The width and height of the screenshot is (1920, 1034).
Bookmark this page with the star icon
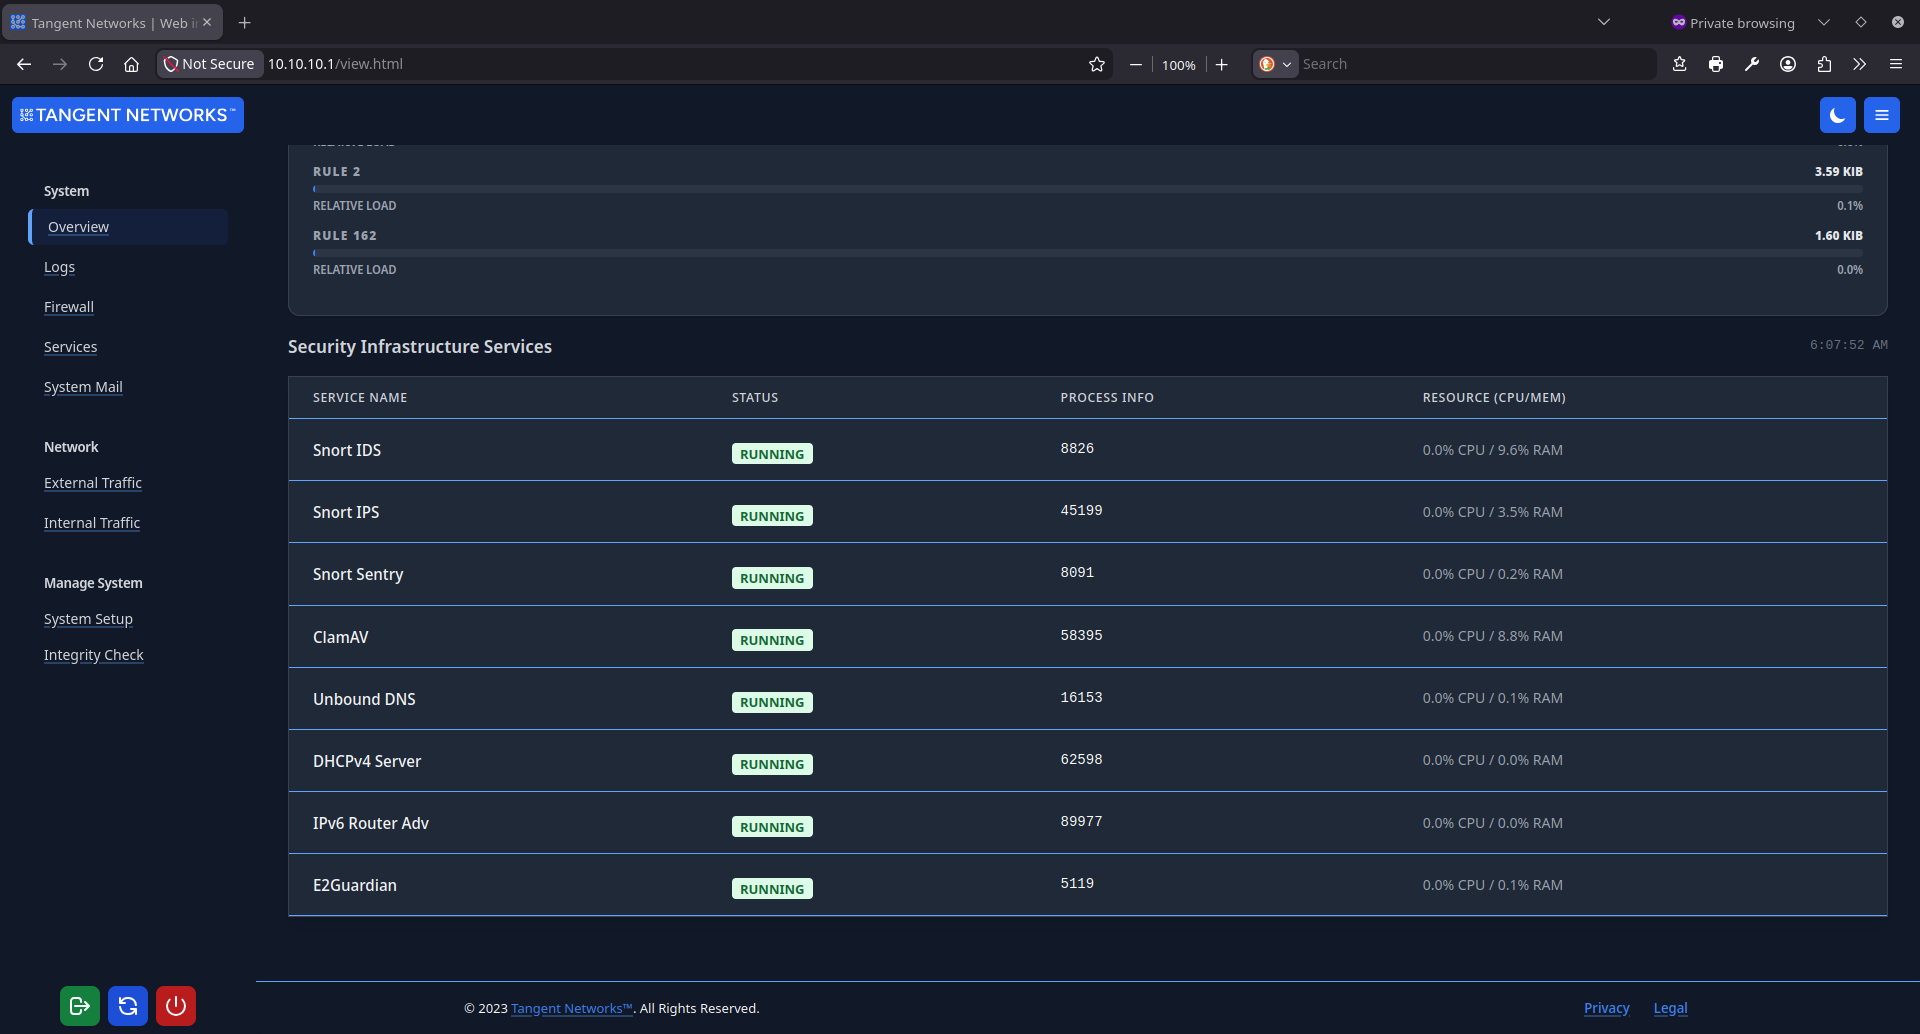1097,64
